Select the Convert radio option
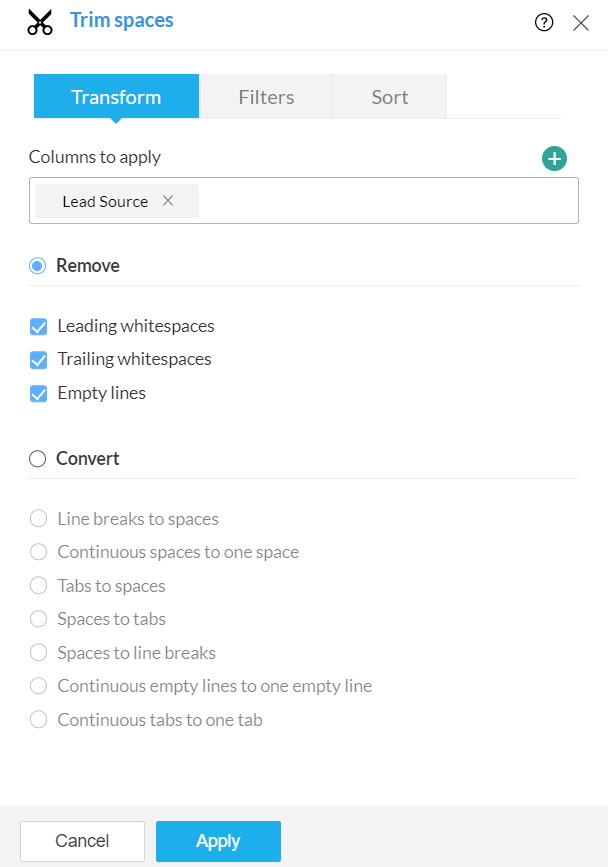608x867 pixels. 38,459
